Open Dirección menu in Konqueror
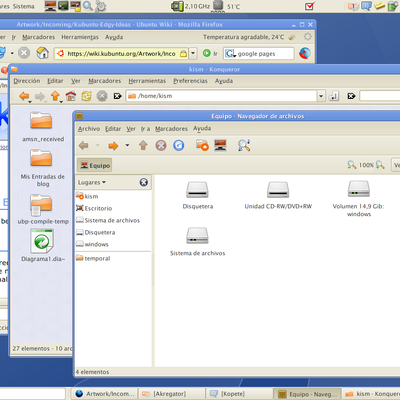The image size is (400, 400). coord(27,81)
